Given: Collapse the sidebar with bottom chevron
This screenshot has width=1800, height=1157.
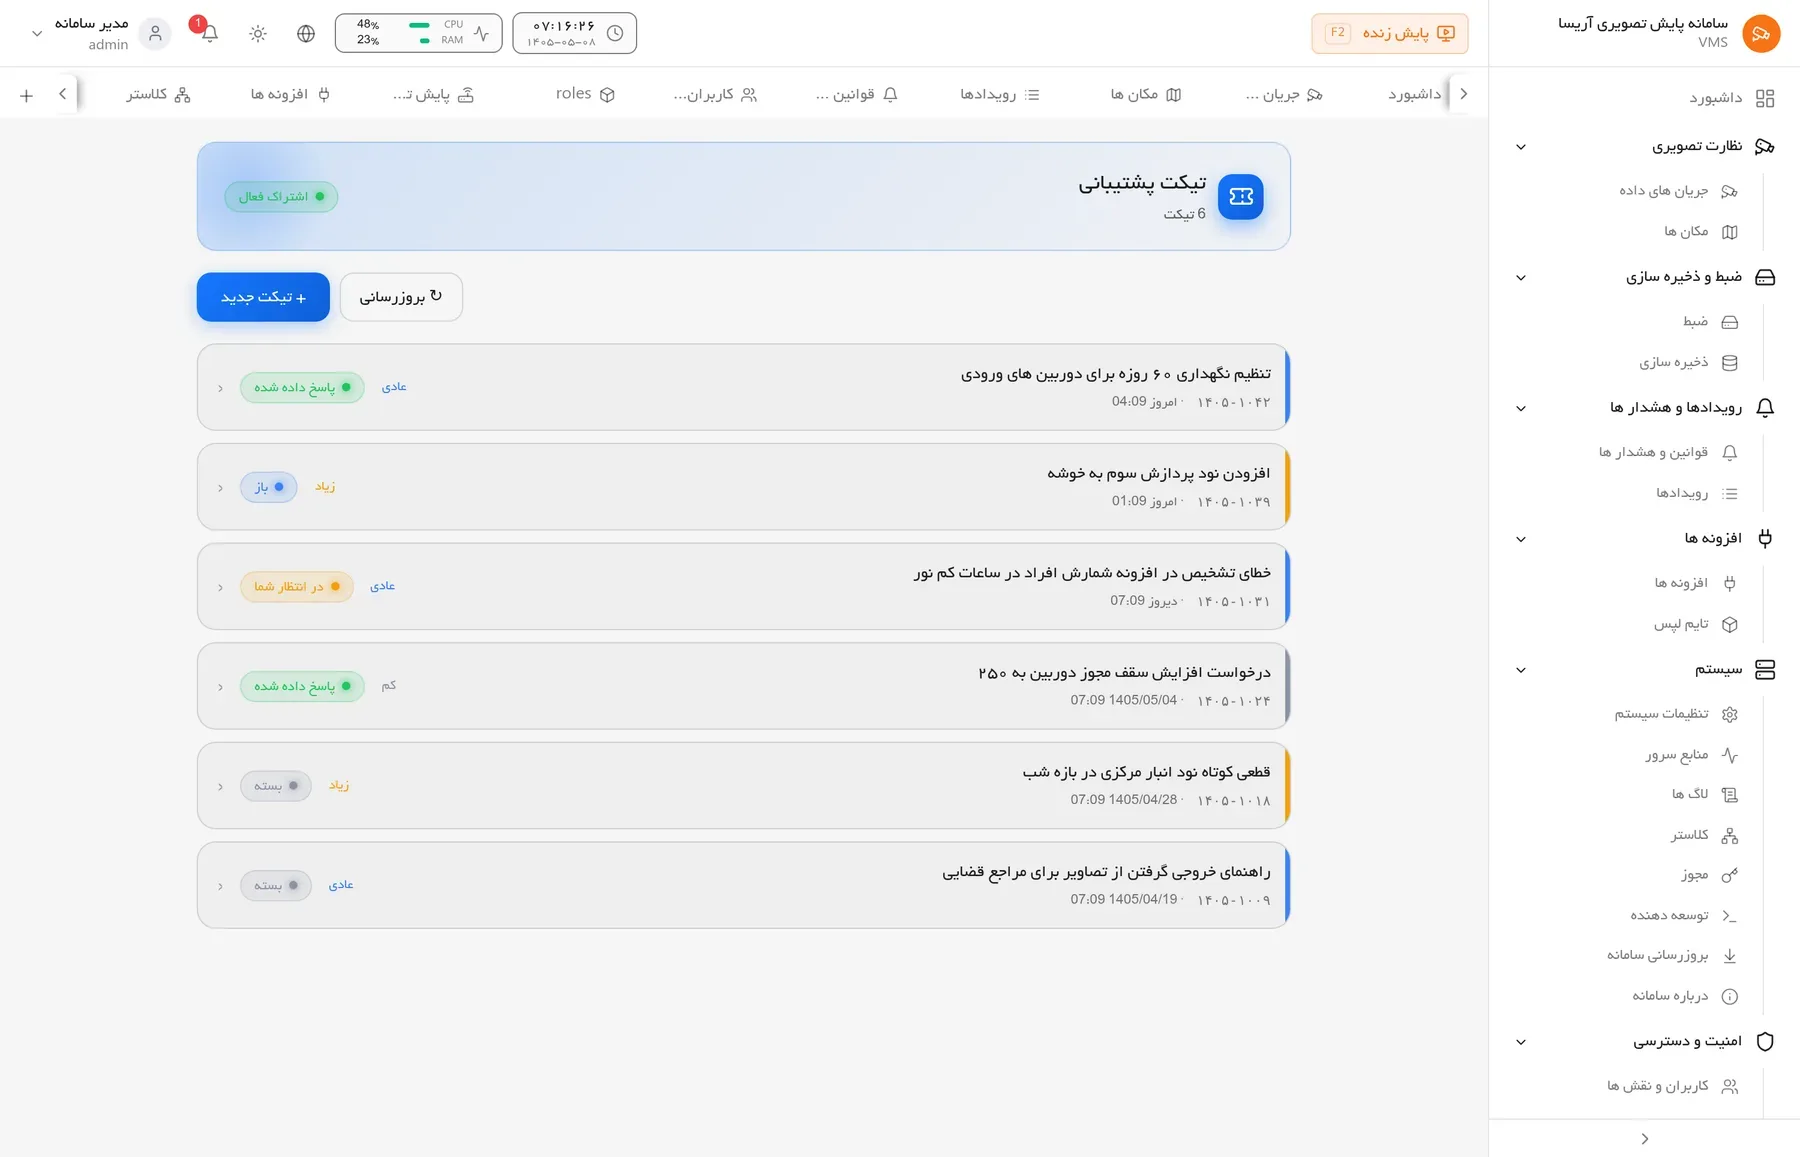Looking at the screenshot, I should coord(1644,1139).
